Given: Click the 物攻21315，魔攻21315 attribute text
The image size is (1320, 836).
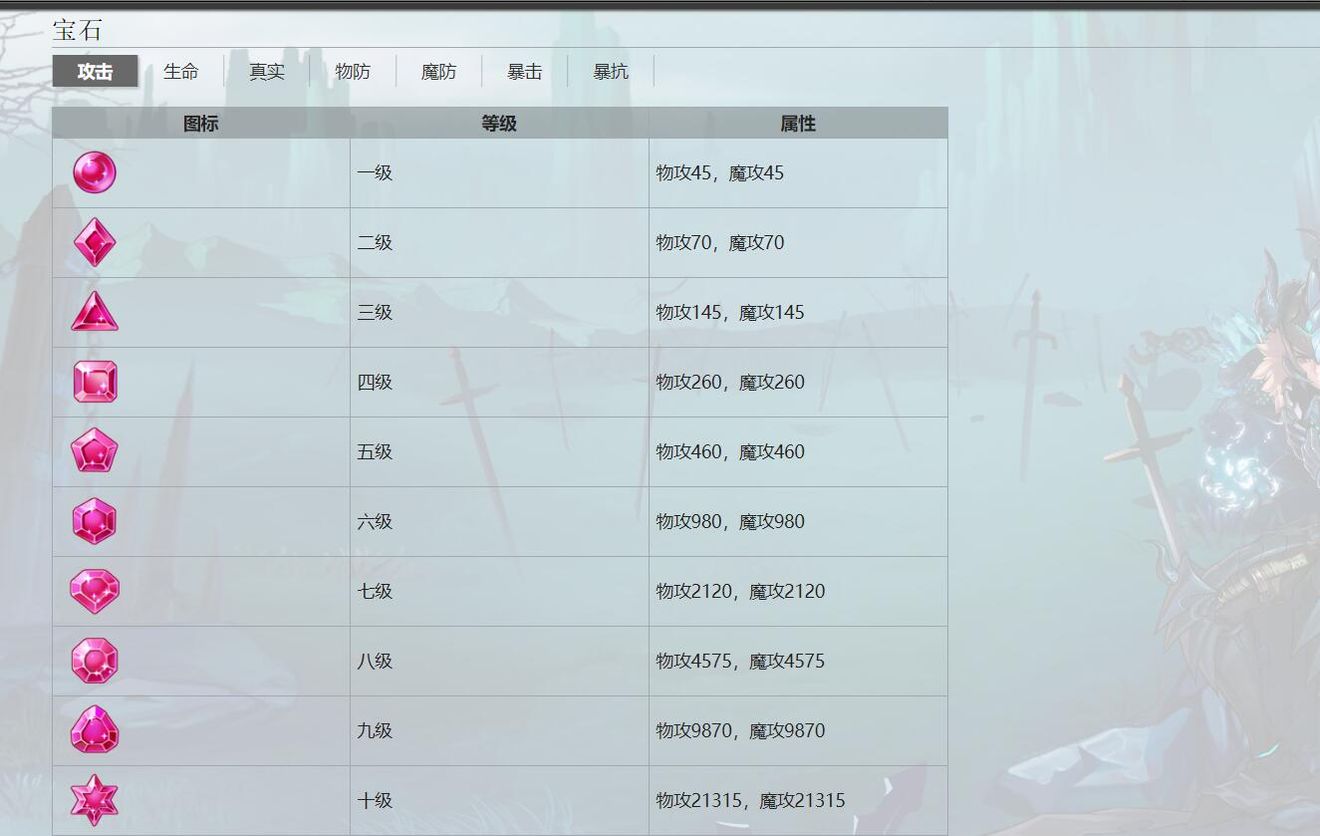Looking at the screenshot, I should (x=751, y=801).
